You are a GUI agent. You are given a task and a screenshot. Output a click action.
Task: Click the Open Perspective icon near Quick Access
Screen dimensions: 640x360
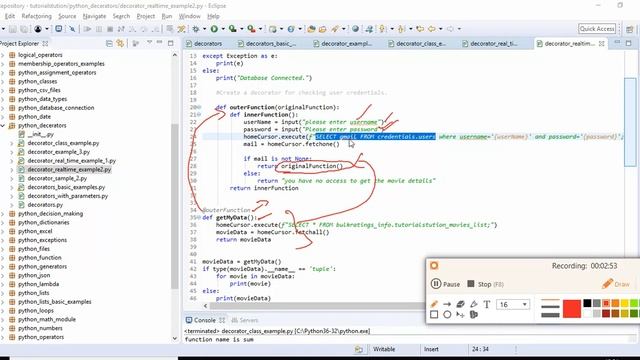click(x=629, y=29)
